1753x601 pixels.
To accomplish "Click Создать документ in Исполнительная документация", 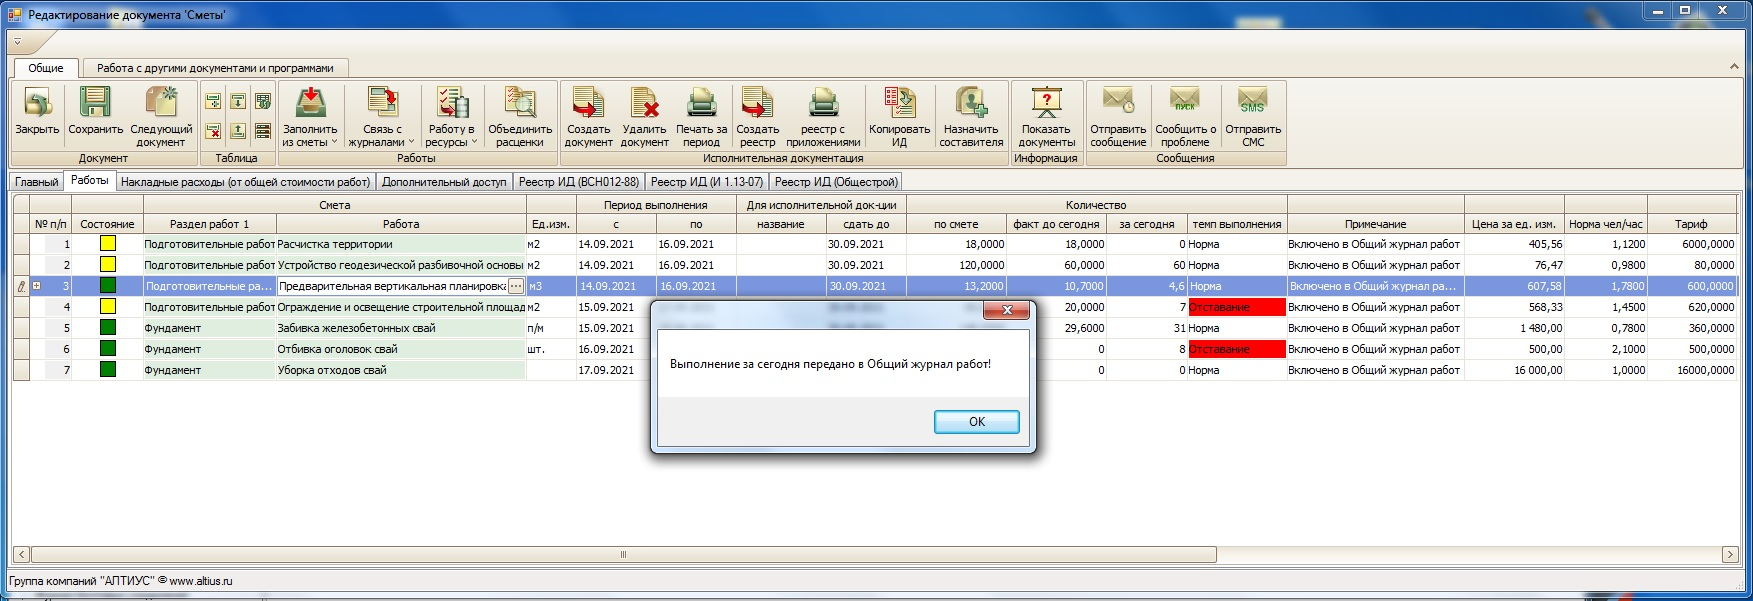I will tap(588, 104).
